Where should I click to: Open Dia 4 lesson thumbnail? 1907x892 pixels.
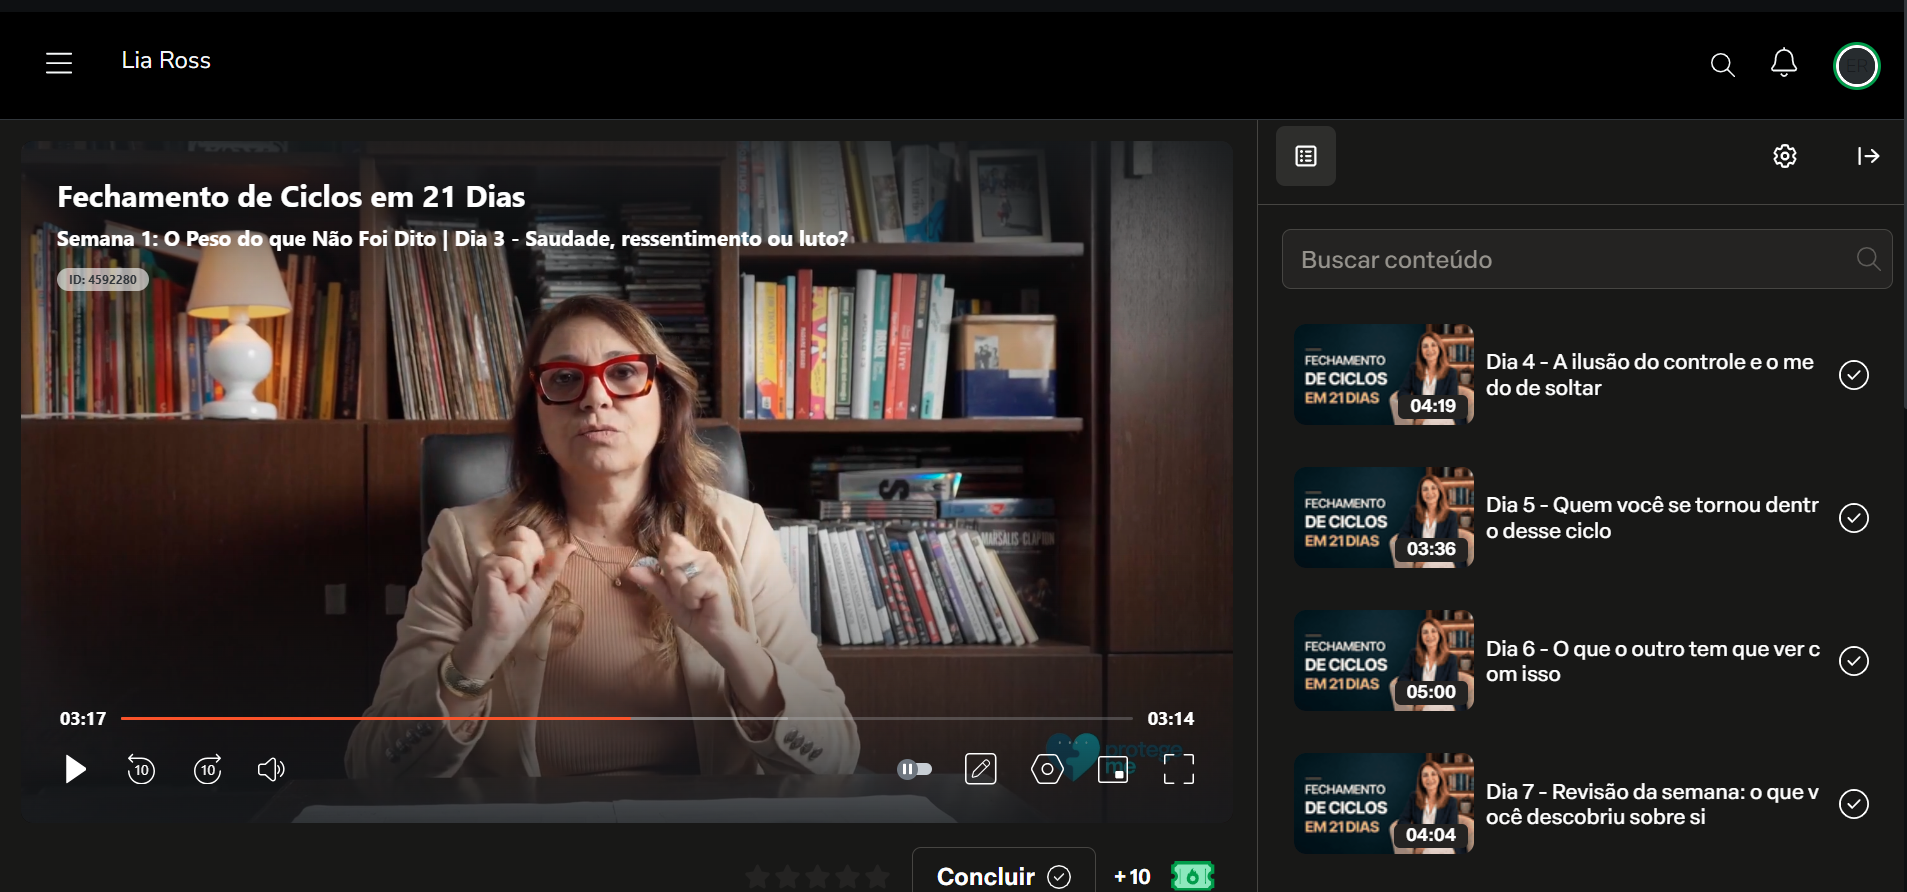(1384, 374)
